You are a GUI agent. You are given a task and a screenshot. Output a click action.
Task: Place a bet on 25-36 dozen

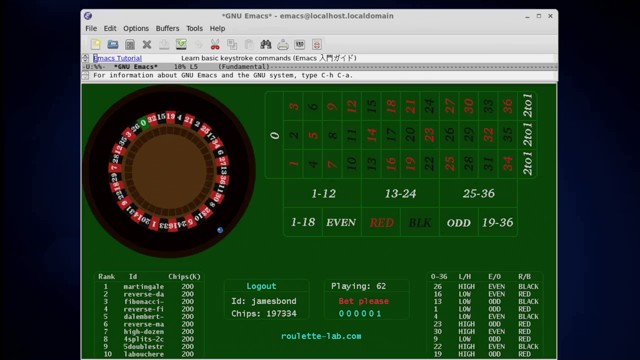(478, 193)
